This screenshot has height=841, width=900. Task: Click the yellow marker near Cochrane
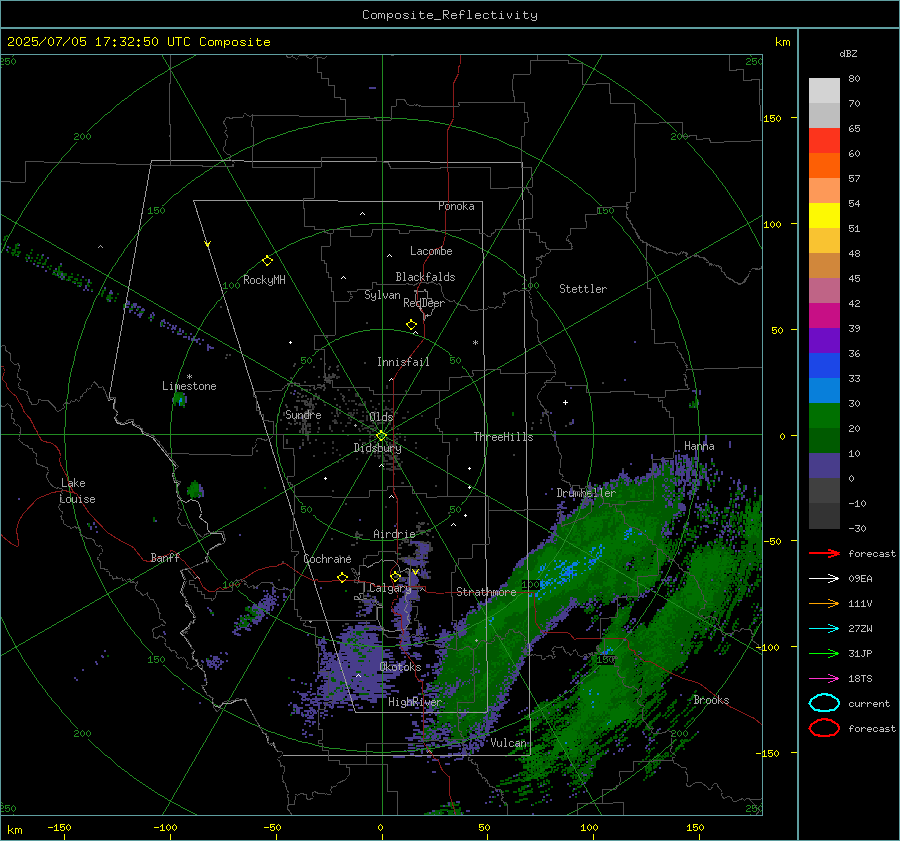342,577
